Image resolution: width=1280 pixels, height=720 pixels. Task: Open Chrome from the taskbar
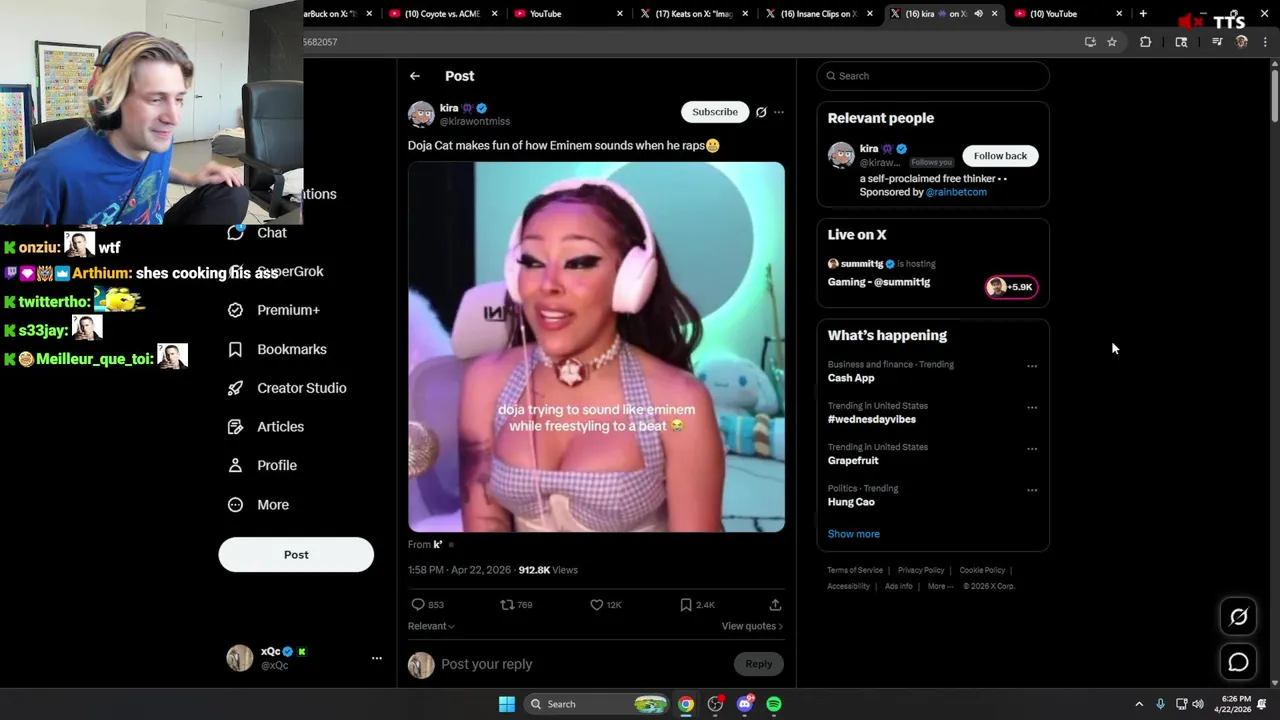pos(685,704)
